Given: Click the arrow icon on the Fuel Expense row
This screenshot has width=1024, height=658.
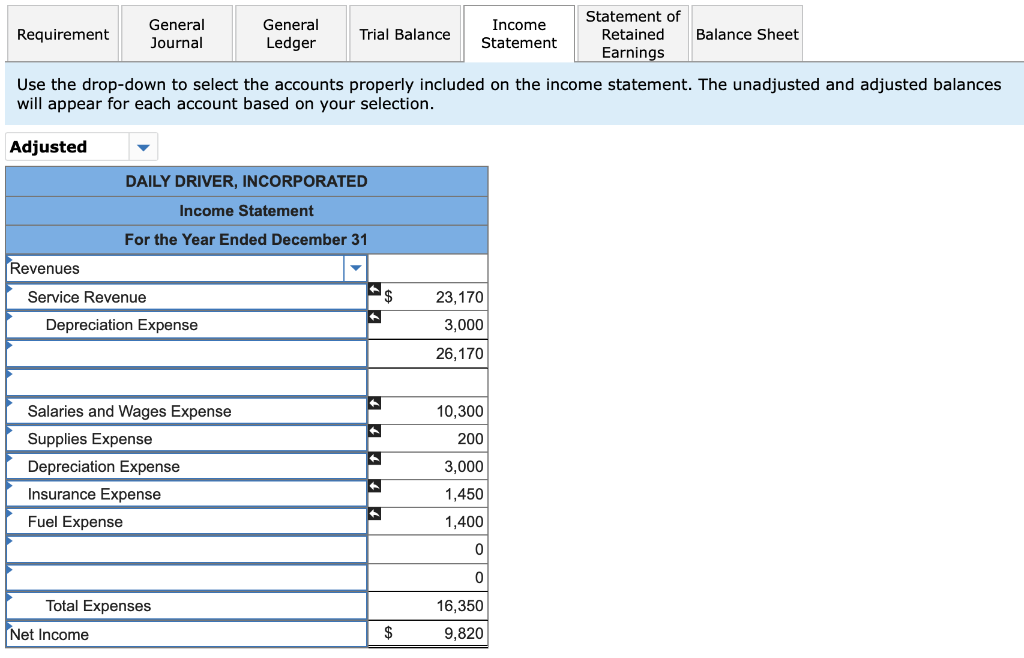Looking at the screenshot, I should [374, 514].
